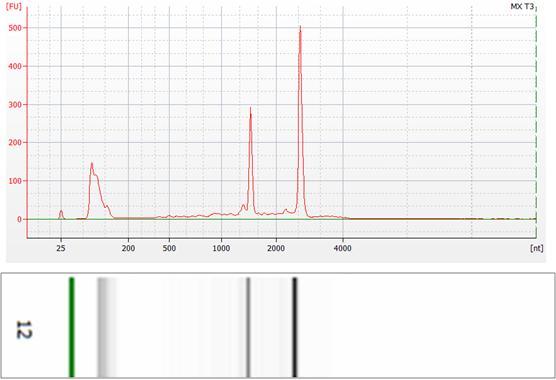The image size is (556, 380).
Task: Click the diffuse gray smear band in the gel
Action: pyautogui.click(x=107, y=327)
